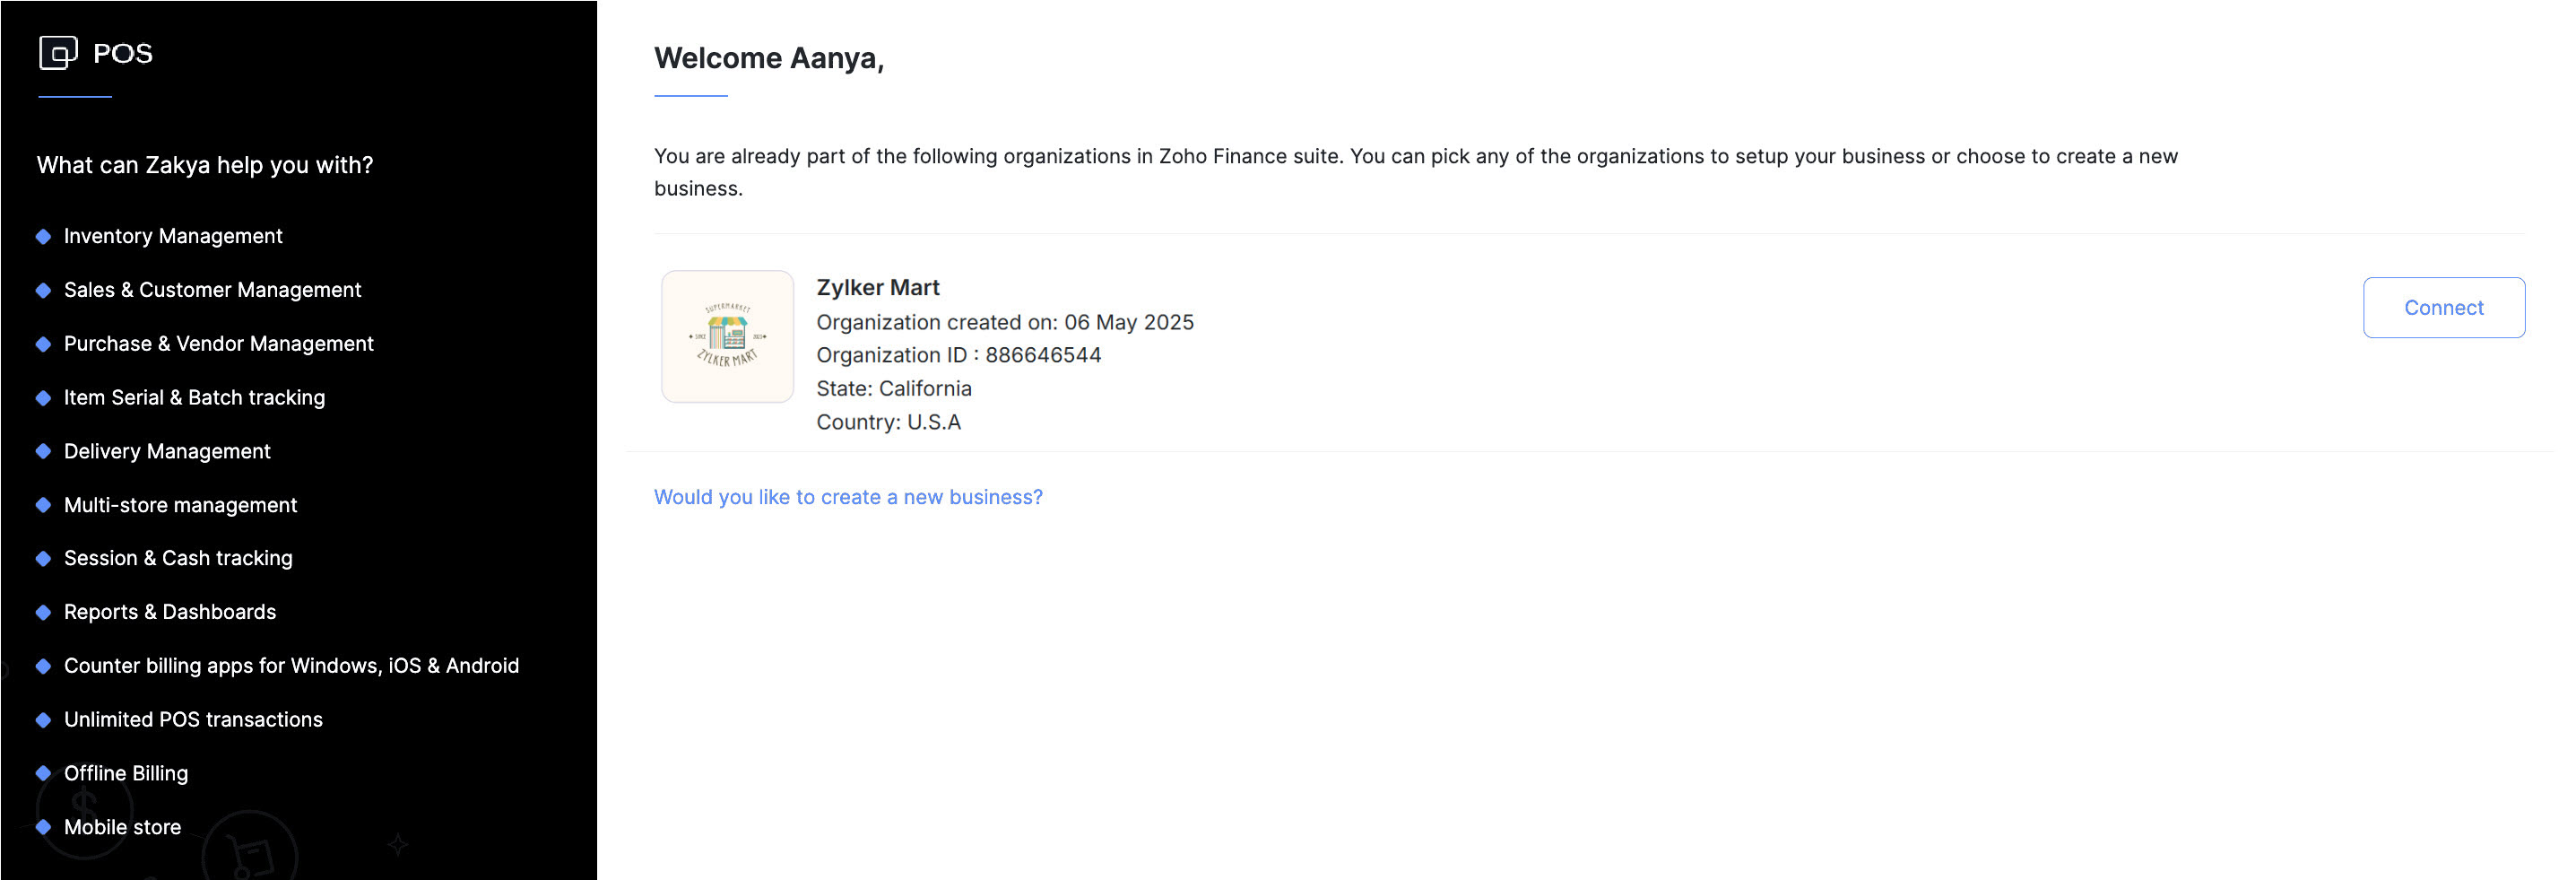Image resolution: width=2576 pixels, height=880 pixels.
Task: Click the POS logo icon
Action: (58, 53)
